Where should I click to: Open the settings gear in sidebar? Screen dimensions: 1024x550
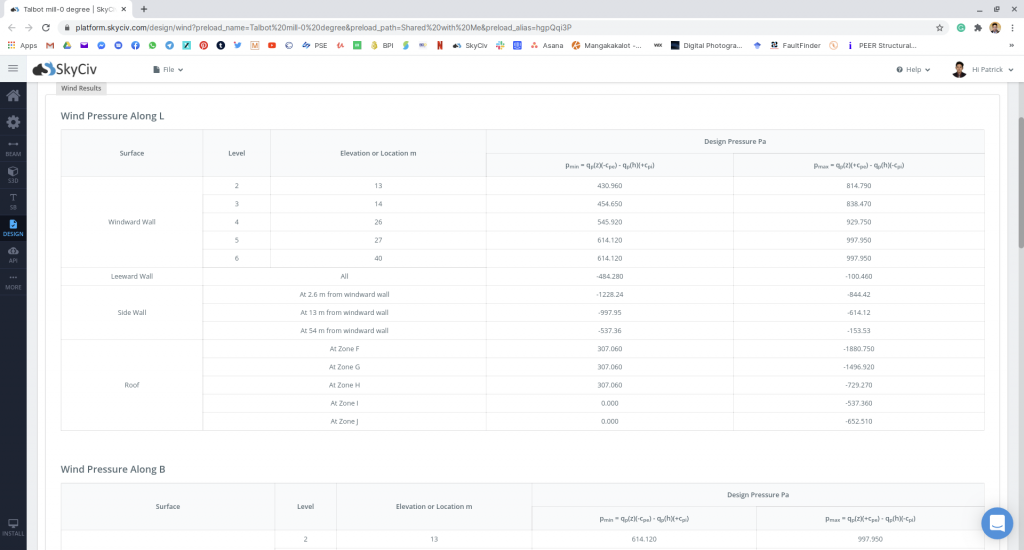click(x=13, y=122)
